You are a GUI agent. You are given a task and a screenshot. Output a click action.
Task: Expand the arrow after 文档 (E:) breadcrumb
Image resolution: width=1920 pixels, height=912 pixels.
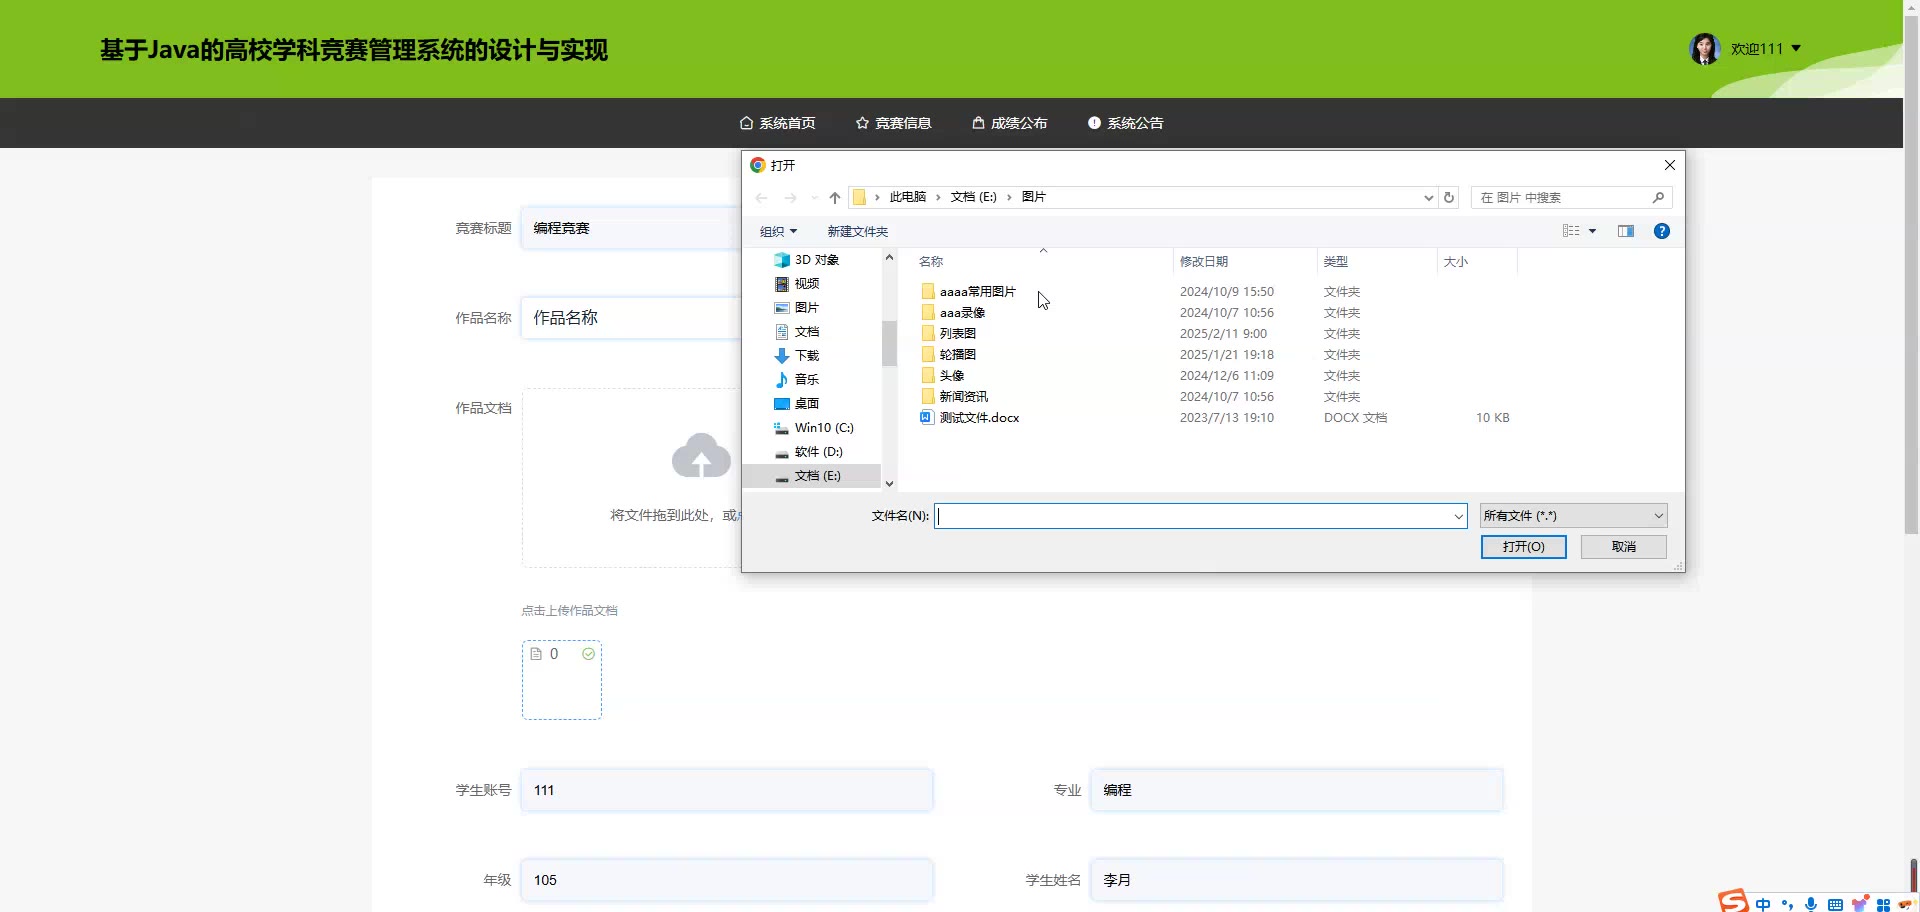(x=1009, y=197)
